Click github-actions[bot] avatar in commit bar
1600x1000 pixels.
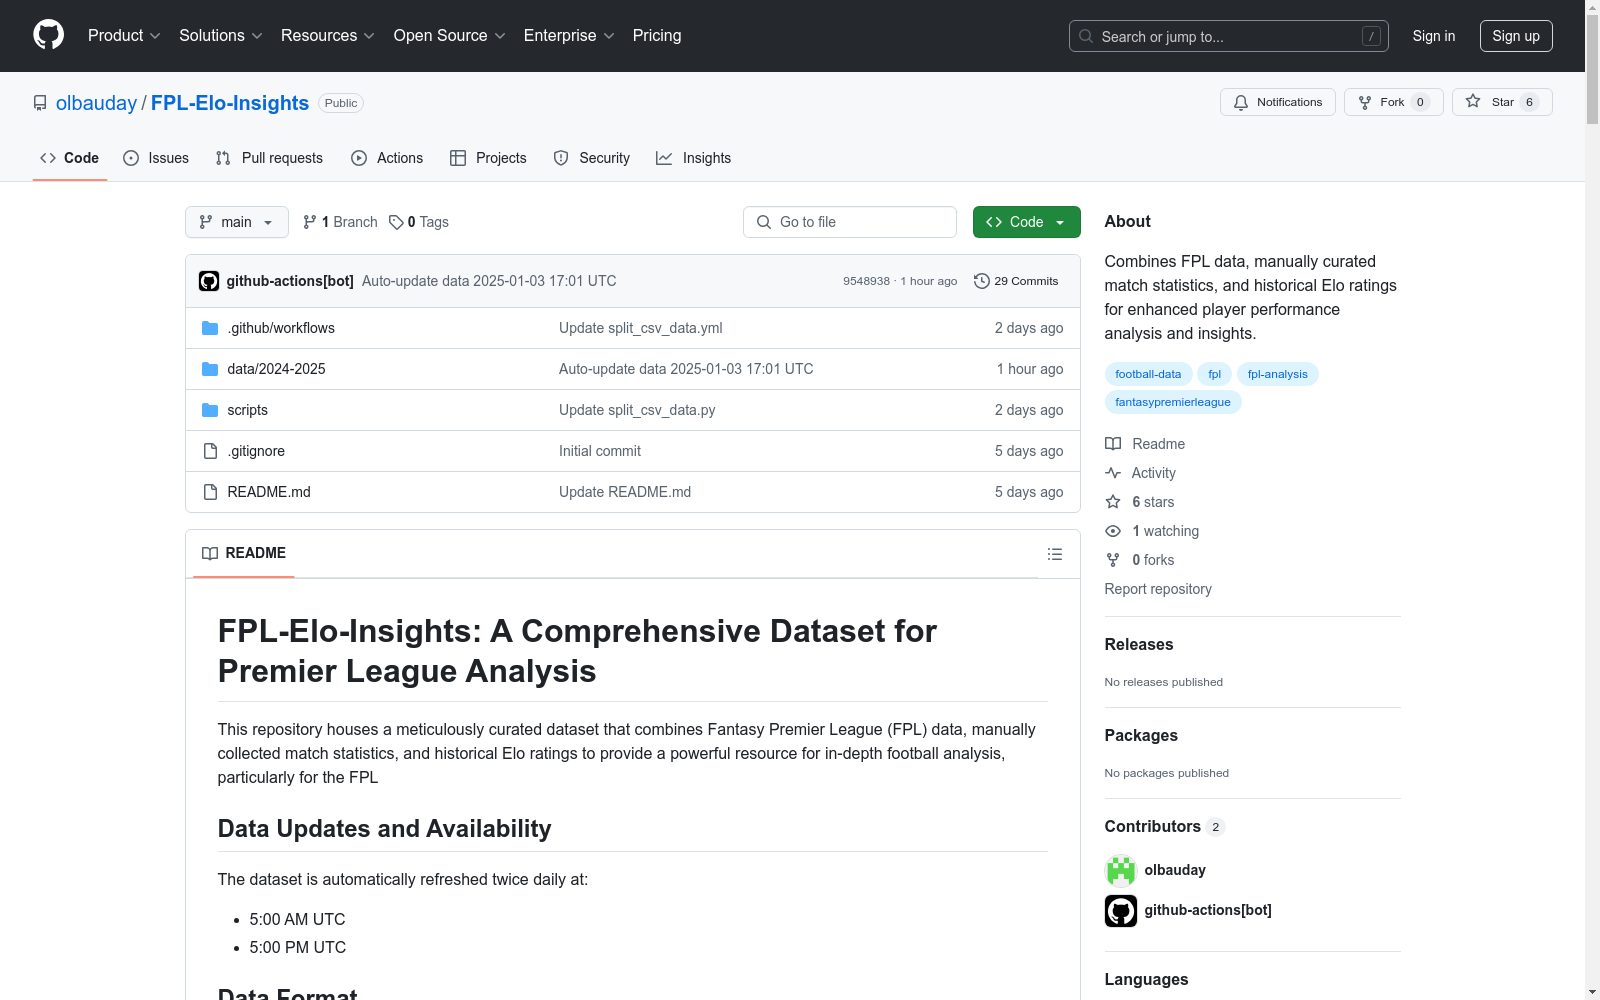(x=209, y=281)
